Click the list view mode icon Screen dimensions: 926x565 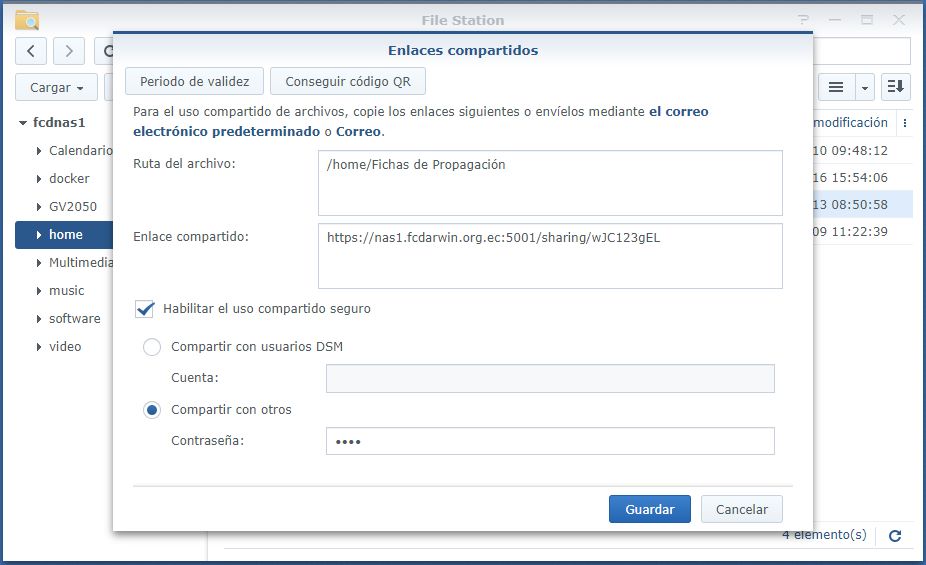836,87
